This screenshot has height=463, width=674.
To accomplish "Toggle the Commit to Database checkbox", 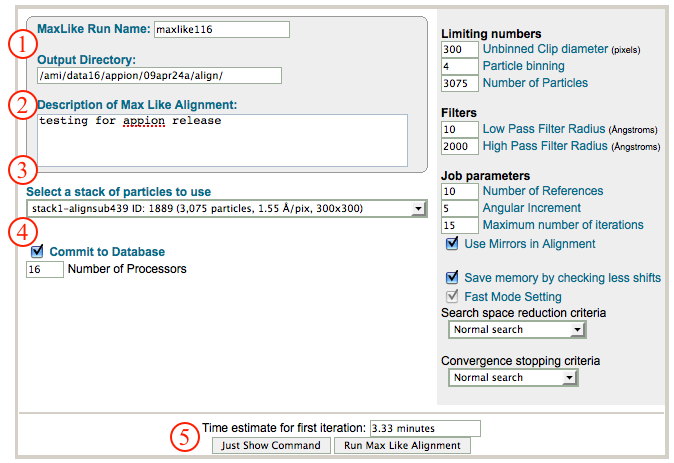I will pos(37,252).
